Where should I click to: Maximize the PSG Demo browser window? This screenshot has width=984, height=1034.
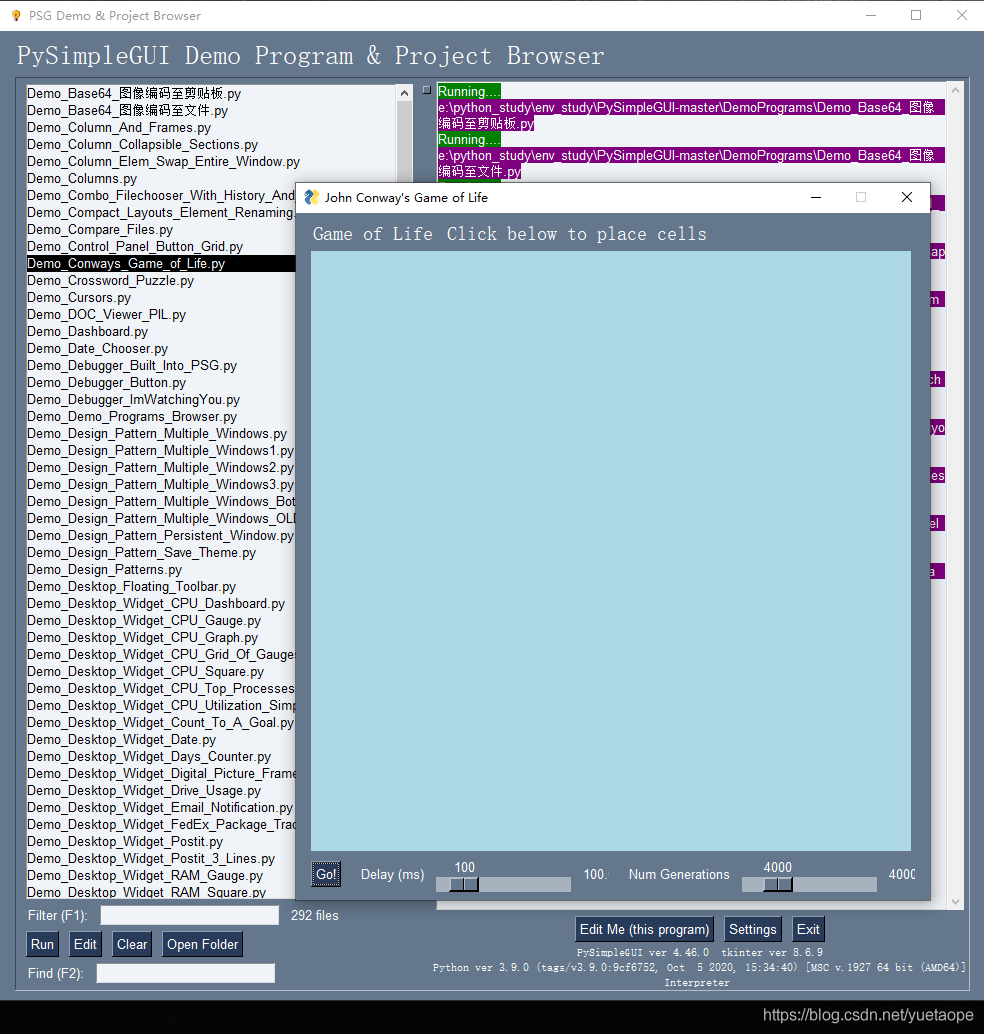click(x=916, y=15)
